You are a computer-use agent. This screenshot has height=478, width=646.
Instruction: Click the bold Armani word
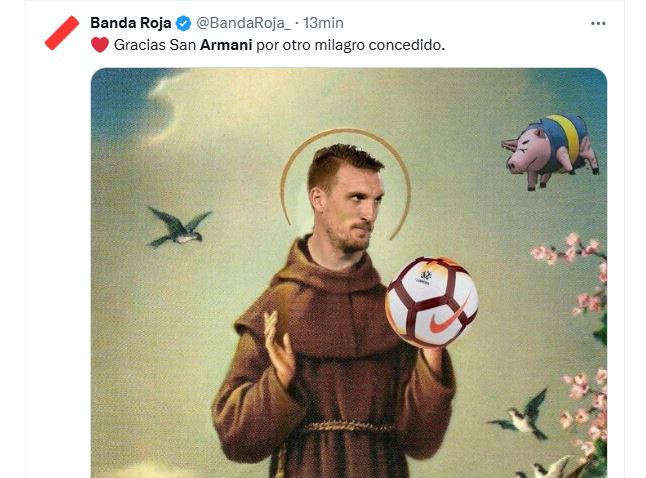226,45
